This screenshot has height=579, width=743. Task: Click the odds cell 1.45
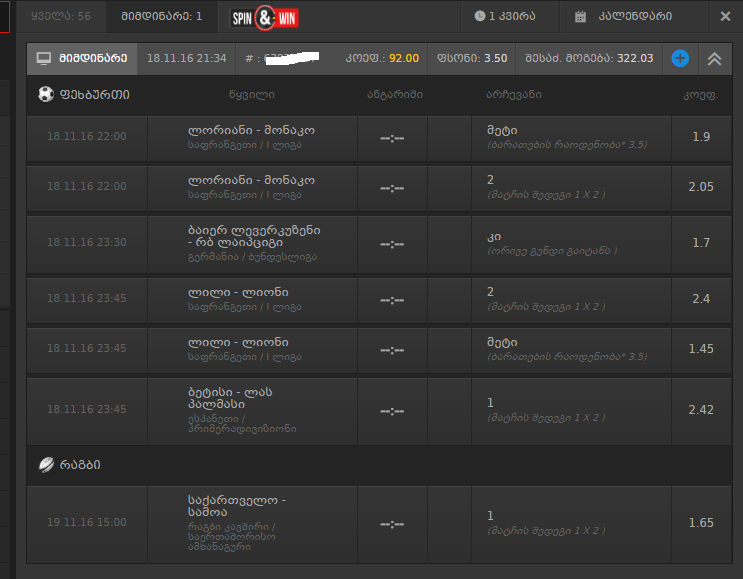(x=701, y=349)
